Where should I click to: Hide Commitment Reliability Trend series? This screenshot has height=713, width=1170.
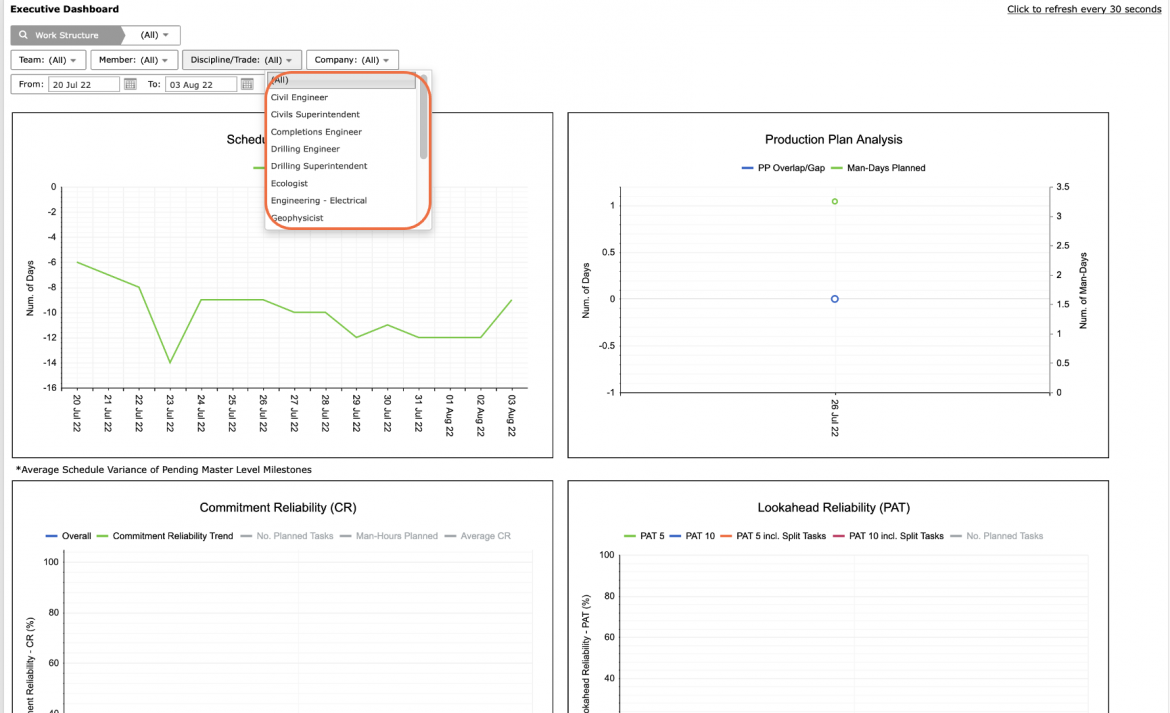pos(165,535)
